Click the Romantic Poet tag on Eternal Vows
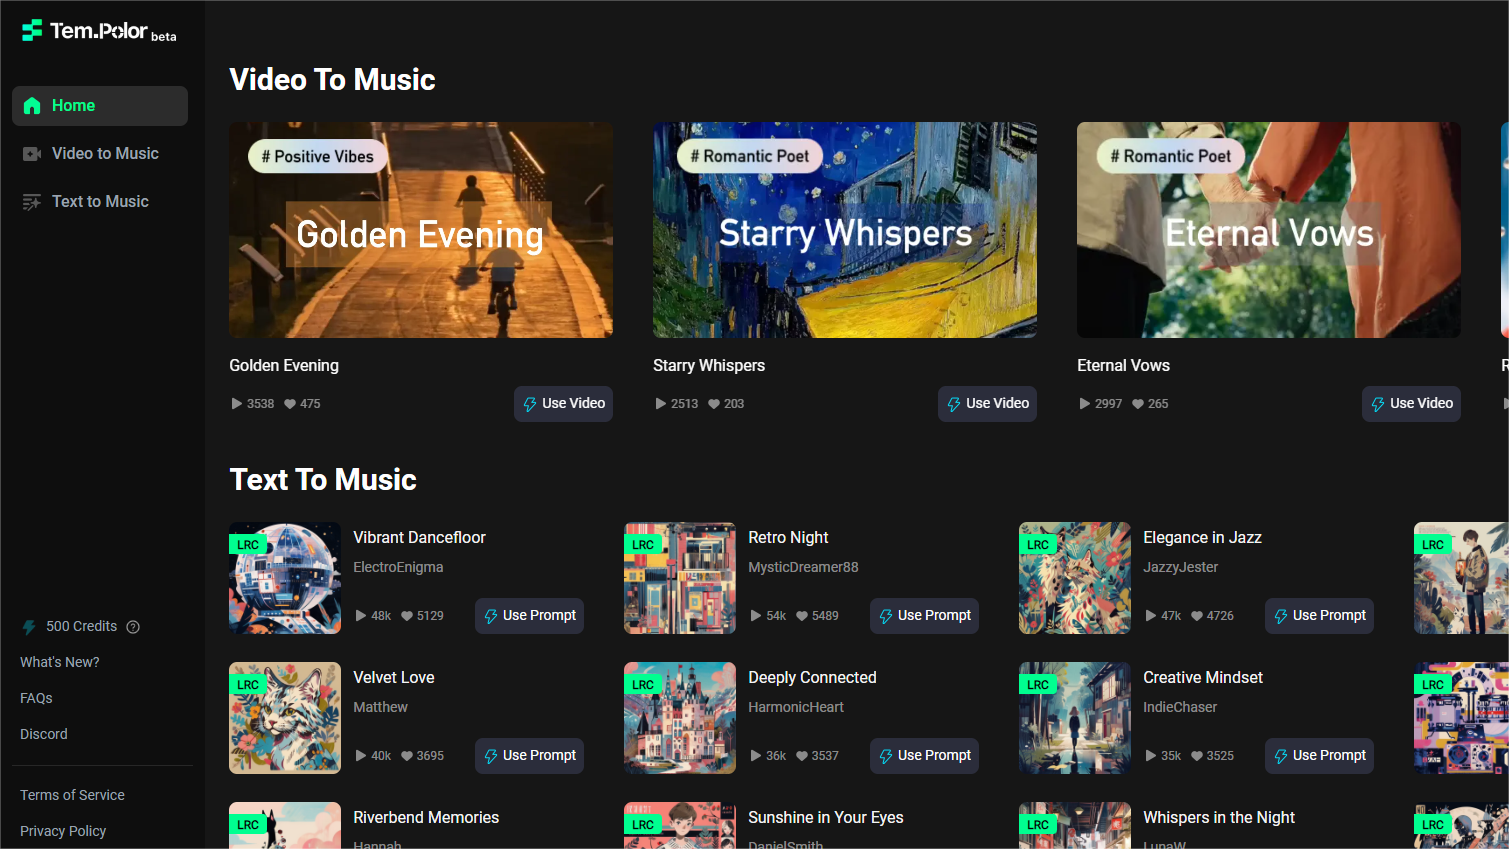 (x=1171, y=156)
